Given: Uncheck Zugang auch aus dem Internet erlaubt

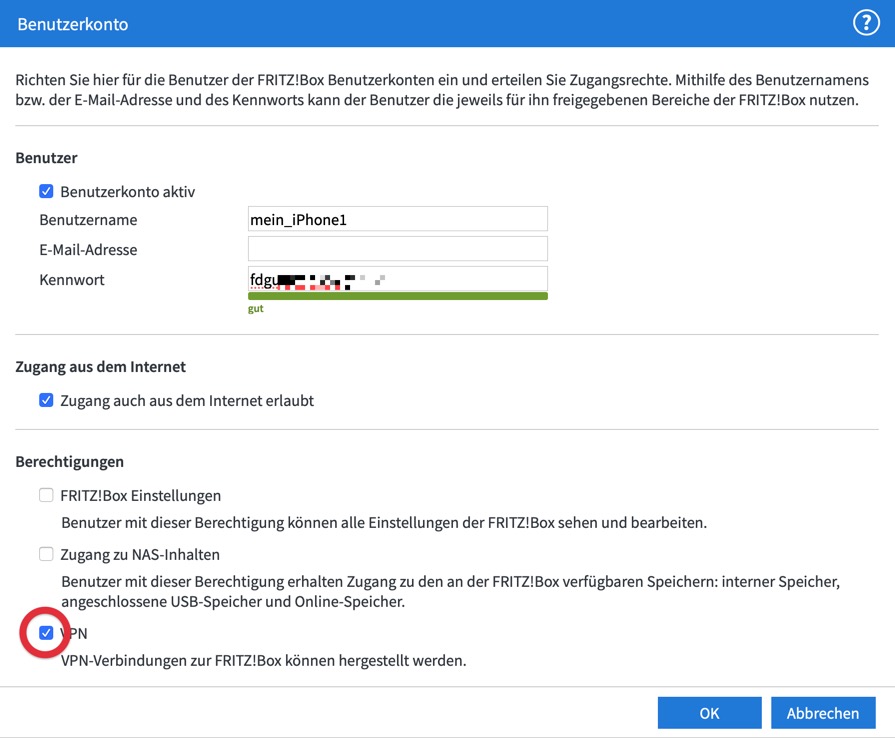Looking at the screenshot, I should coord(46,400).
